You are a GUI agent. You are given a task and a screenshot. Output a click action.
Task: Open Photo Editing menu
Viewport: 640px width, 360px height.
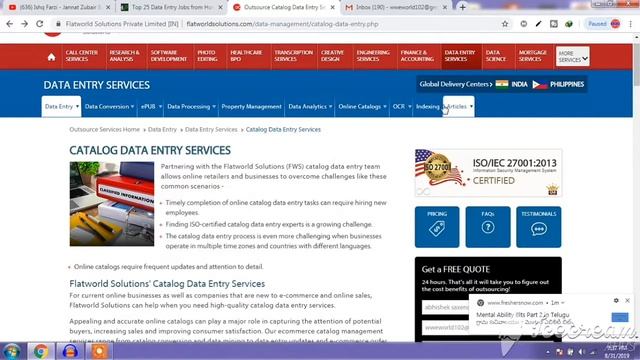[207, 56]
